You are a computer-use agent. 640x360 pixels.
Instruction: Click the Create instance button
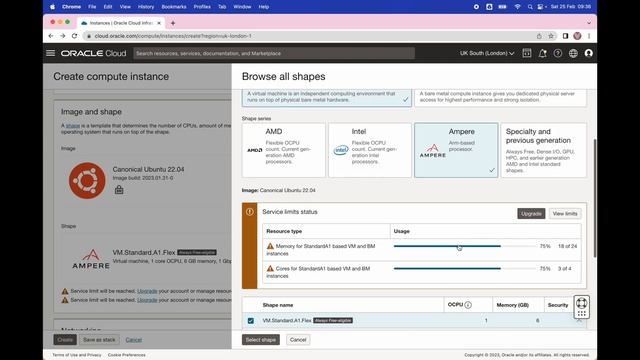[x=65, y=340]
